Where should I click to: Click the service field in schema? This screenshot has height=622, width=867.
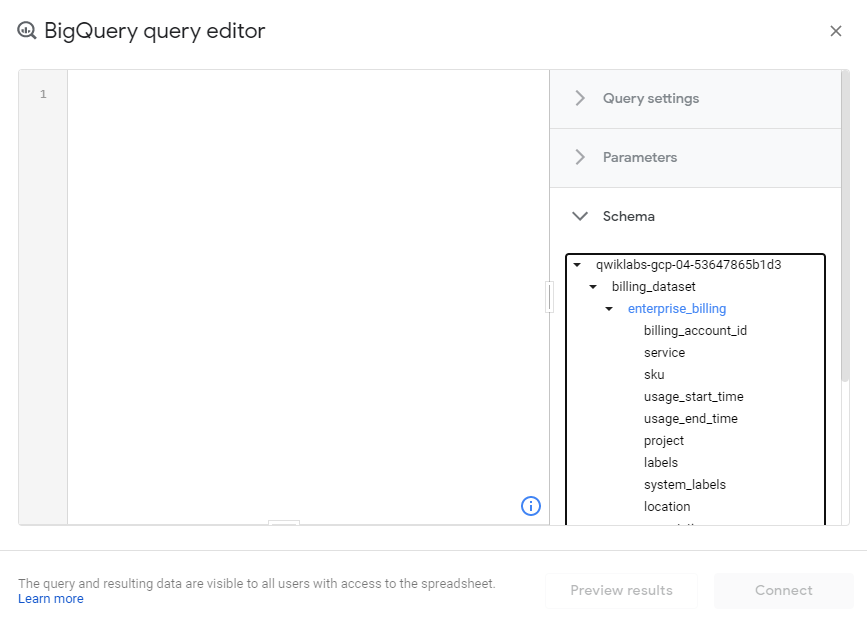664,353
